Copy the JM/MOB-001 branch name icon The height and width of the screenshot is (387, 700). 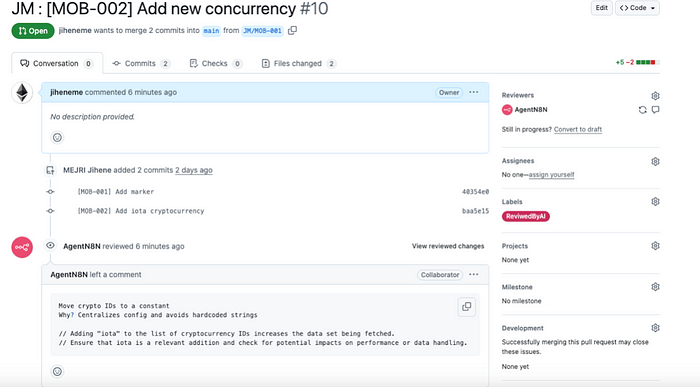coord(292,30)
